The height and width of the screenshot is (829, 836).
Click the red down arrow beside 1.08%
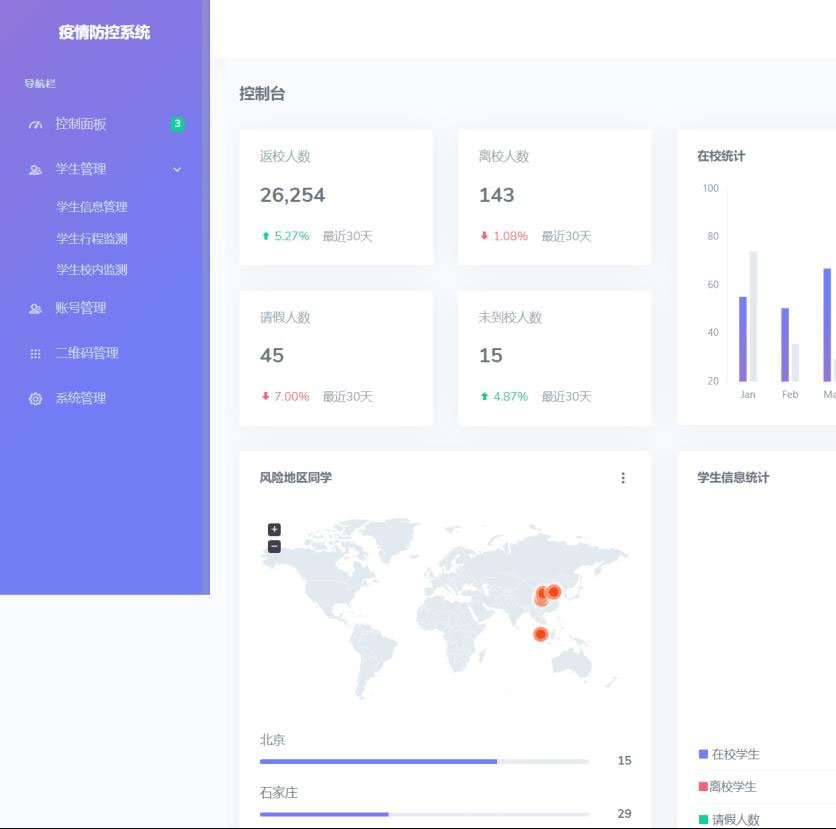pyautogui.click(x=484, y=236)
